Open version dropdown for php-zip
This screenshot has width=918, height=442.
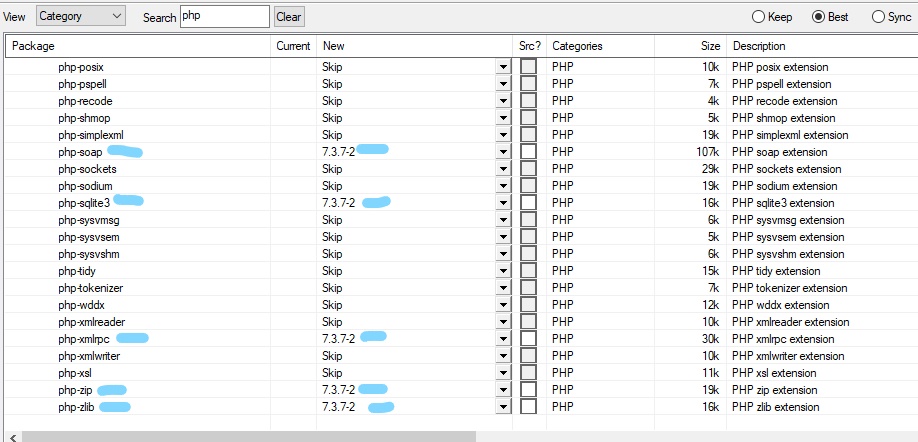pyautogui.click(x=503, y=389)
